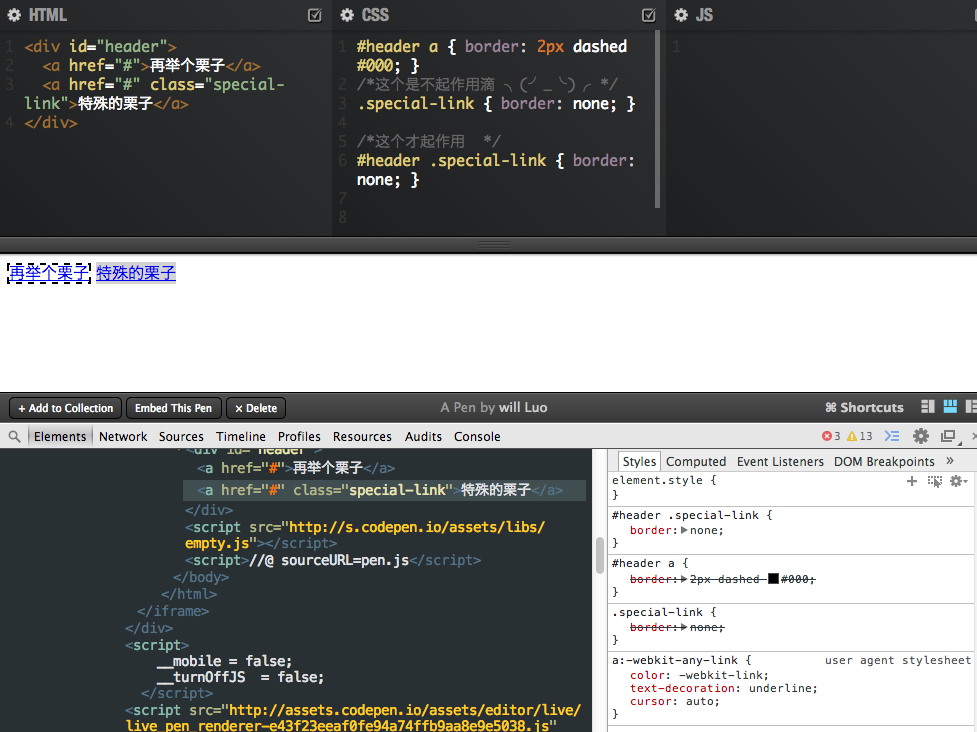Expand more Styles sidebar tabs chevron
977x732 pixels.
pos(949,461)
